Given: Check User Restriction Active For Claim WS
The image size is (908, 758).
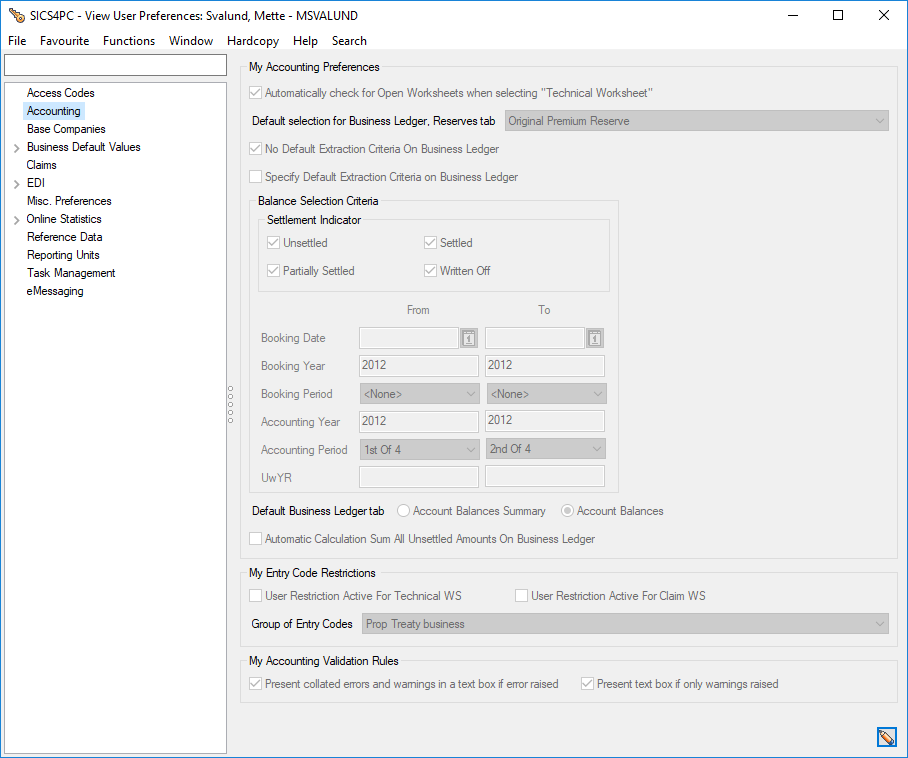Looking at the screenshot, I should click(520, 595).
